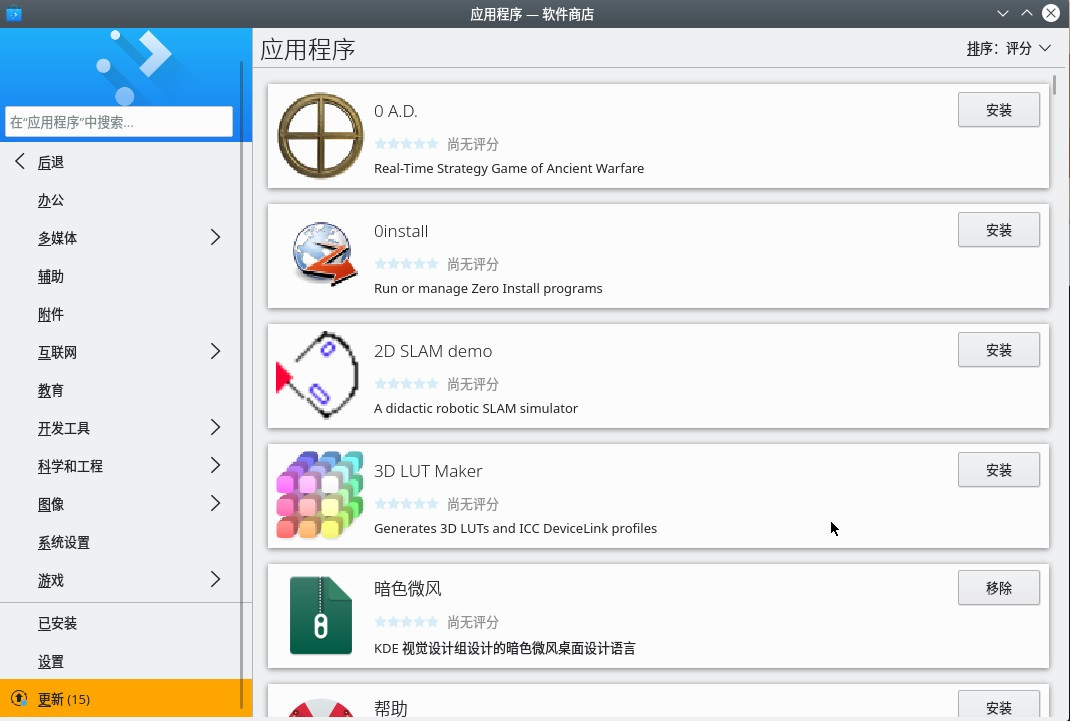Install 0 A.D. with its 安装 button

tap(998, 110)
